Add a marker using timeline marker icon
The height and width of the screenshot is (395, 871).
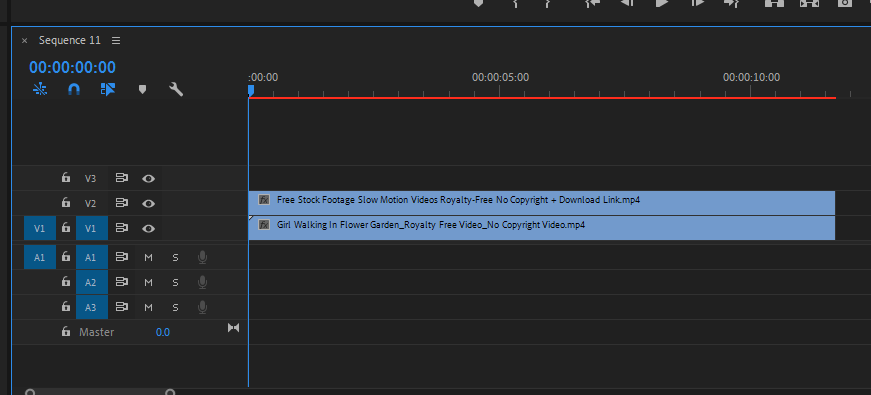(142, 89)
